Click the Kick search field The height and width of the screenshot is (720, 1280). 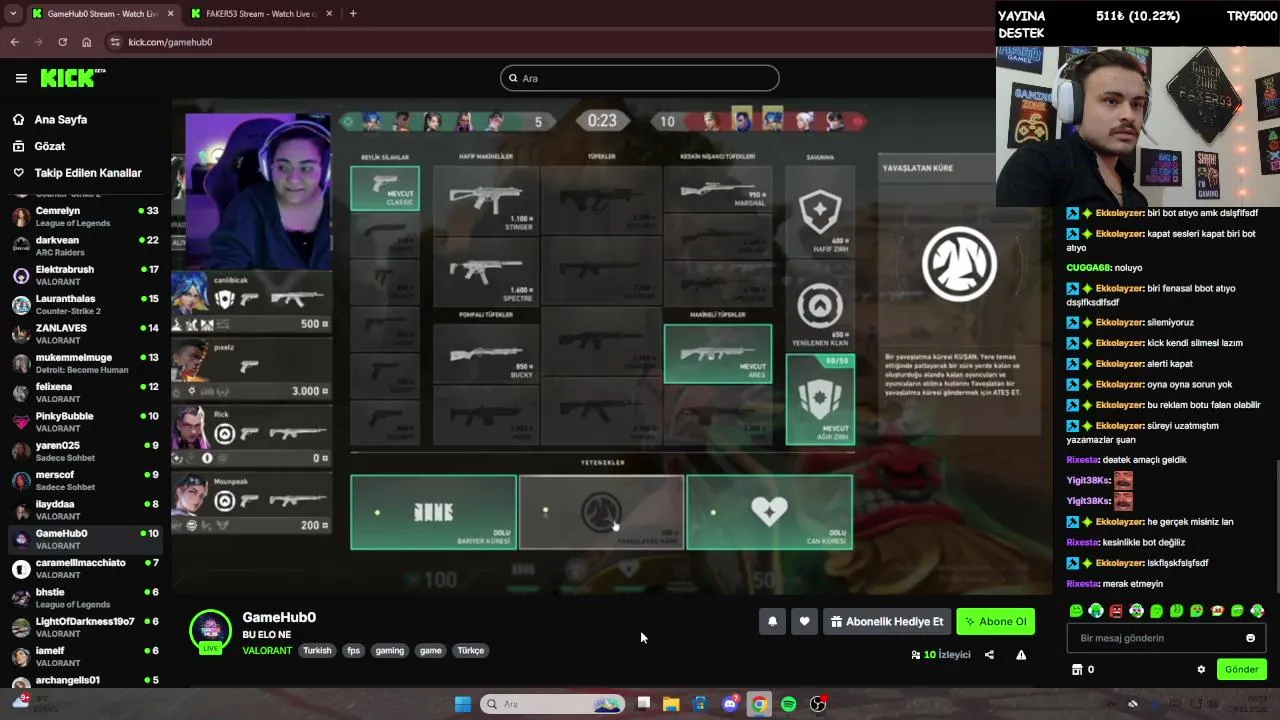tap(640, 78)
